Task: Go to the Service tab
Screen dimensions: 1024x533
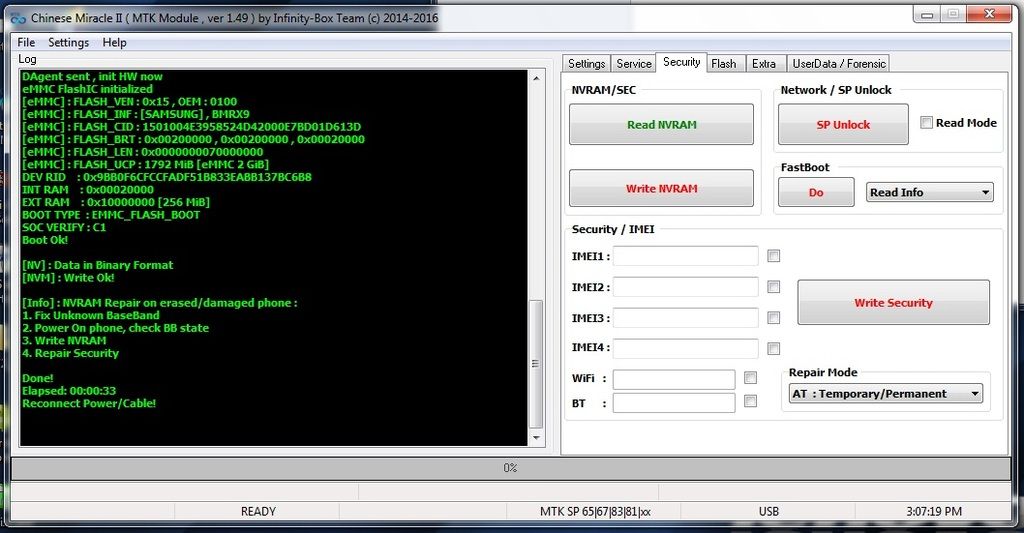Action: tap(634, 63)
